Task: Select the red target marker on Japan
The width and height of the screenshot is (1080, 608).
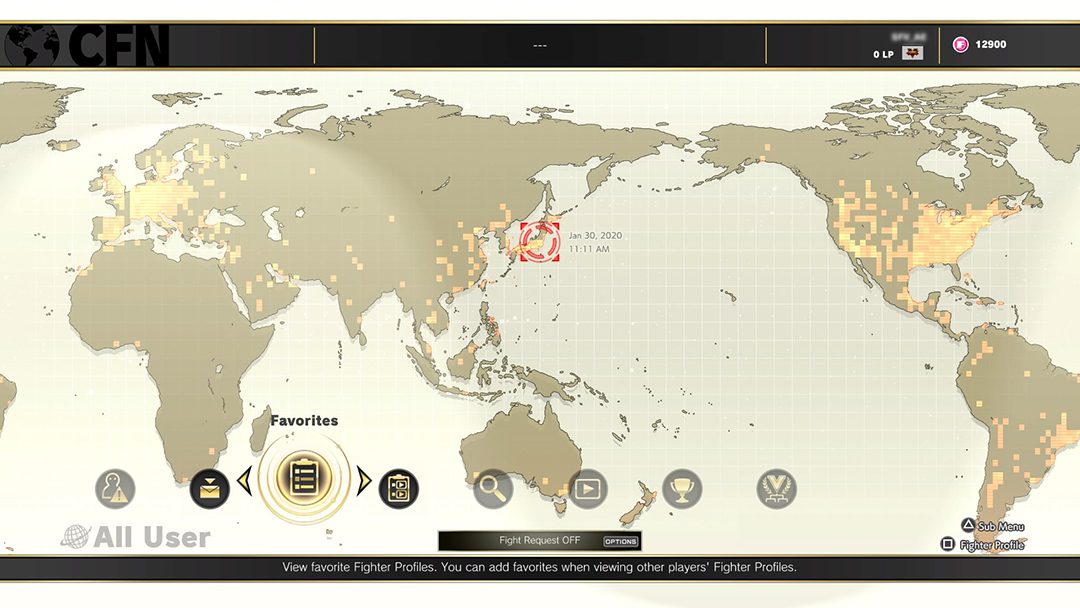Action: [x=539, y=242]
